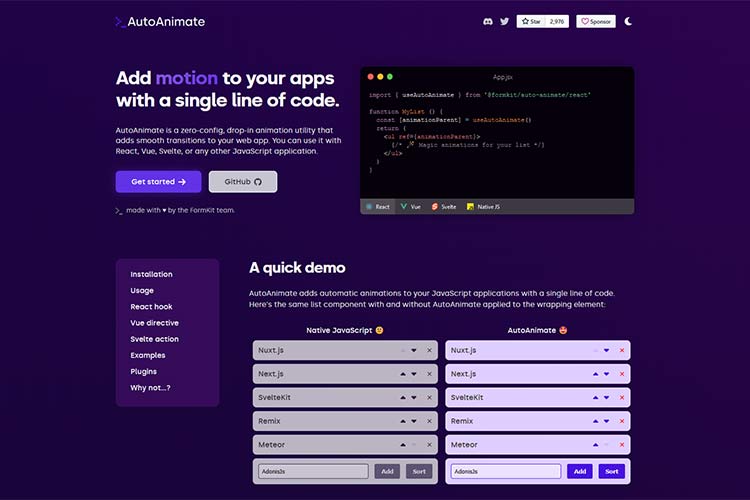Select the React code tab

pos(378,206)
